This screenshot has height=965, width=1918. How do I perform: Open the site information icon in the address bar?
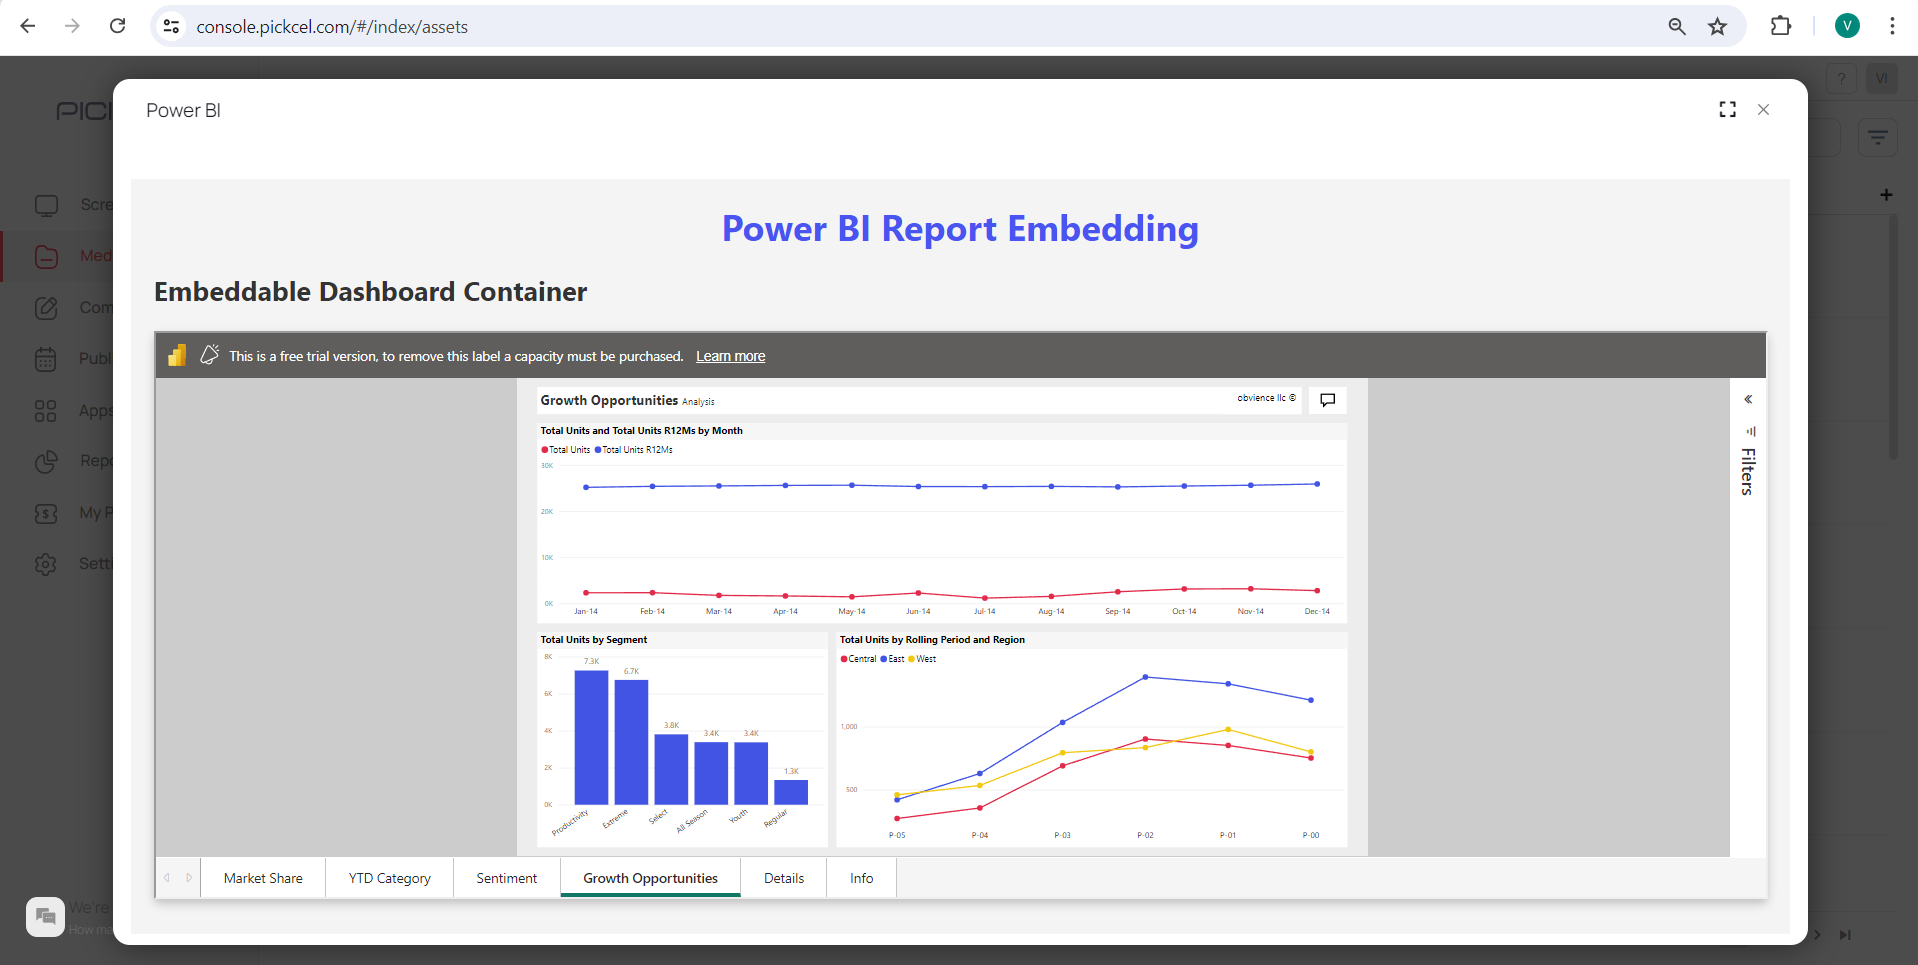click(172, 27)
